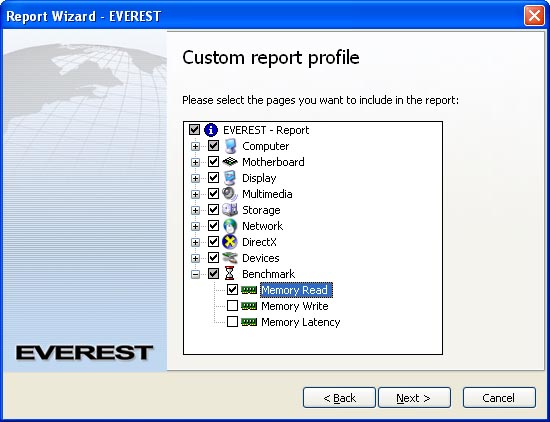550x422 pixels.
Task: Click the Network globe icon
Action: (x=230, y=226)
